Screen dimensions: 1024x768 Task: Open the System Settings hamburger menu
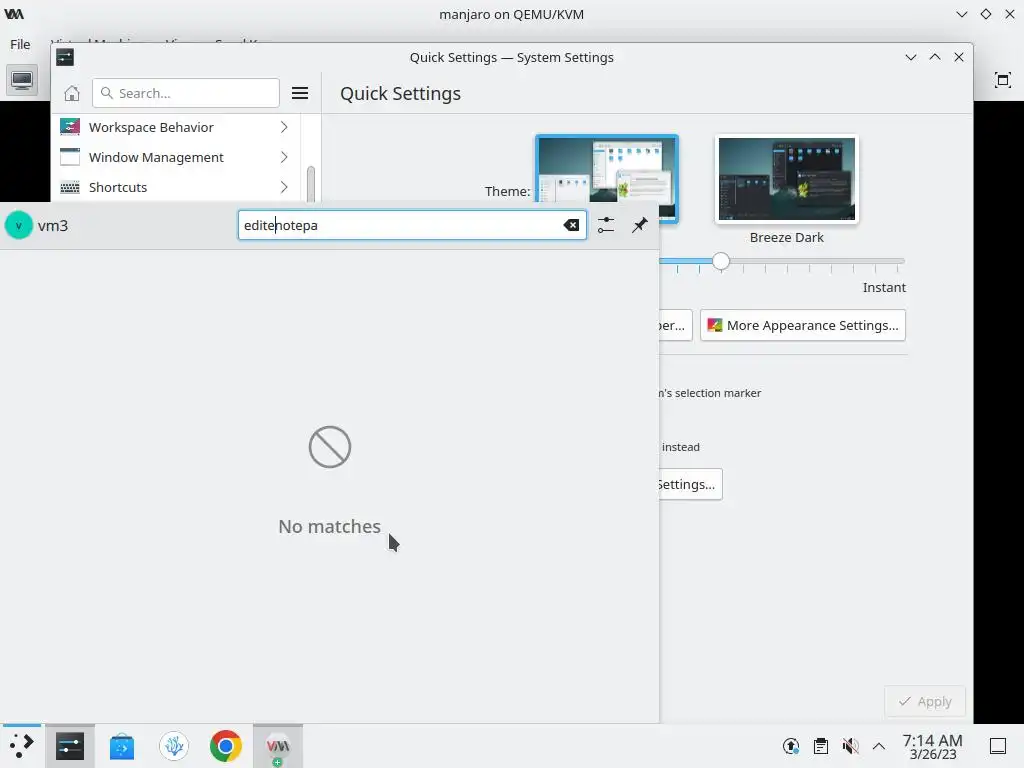(300, 93)
